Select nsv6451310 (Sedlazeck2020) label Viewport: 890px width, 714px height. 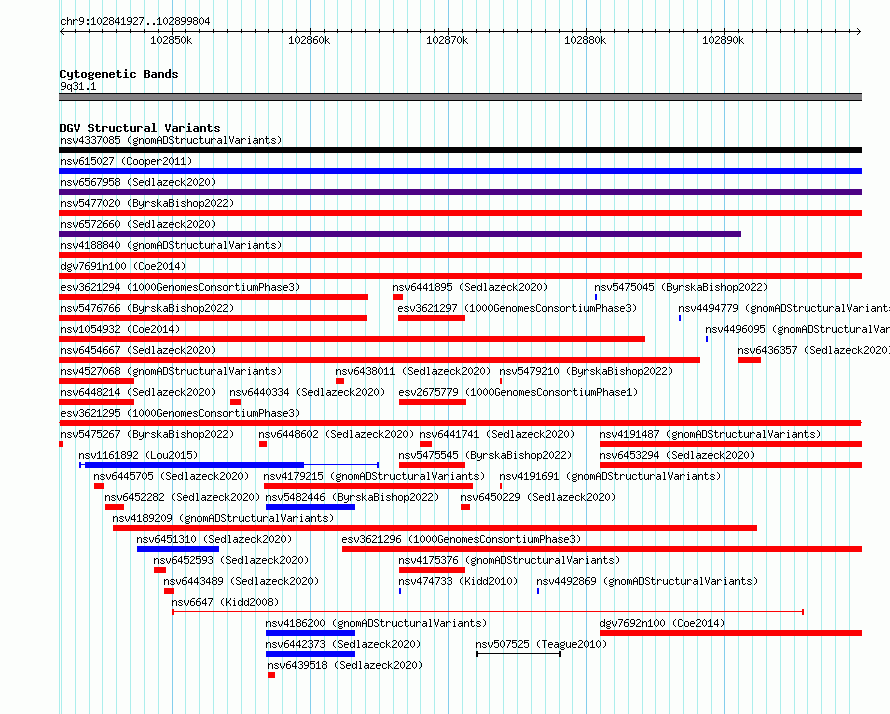(214, 539)
